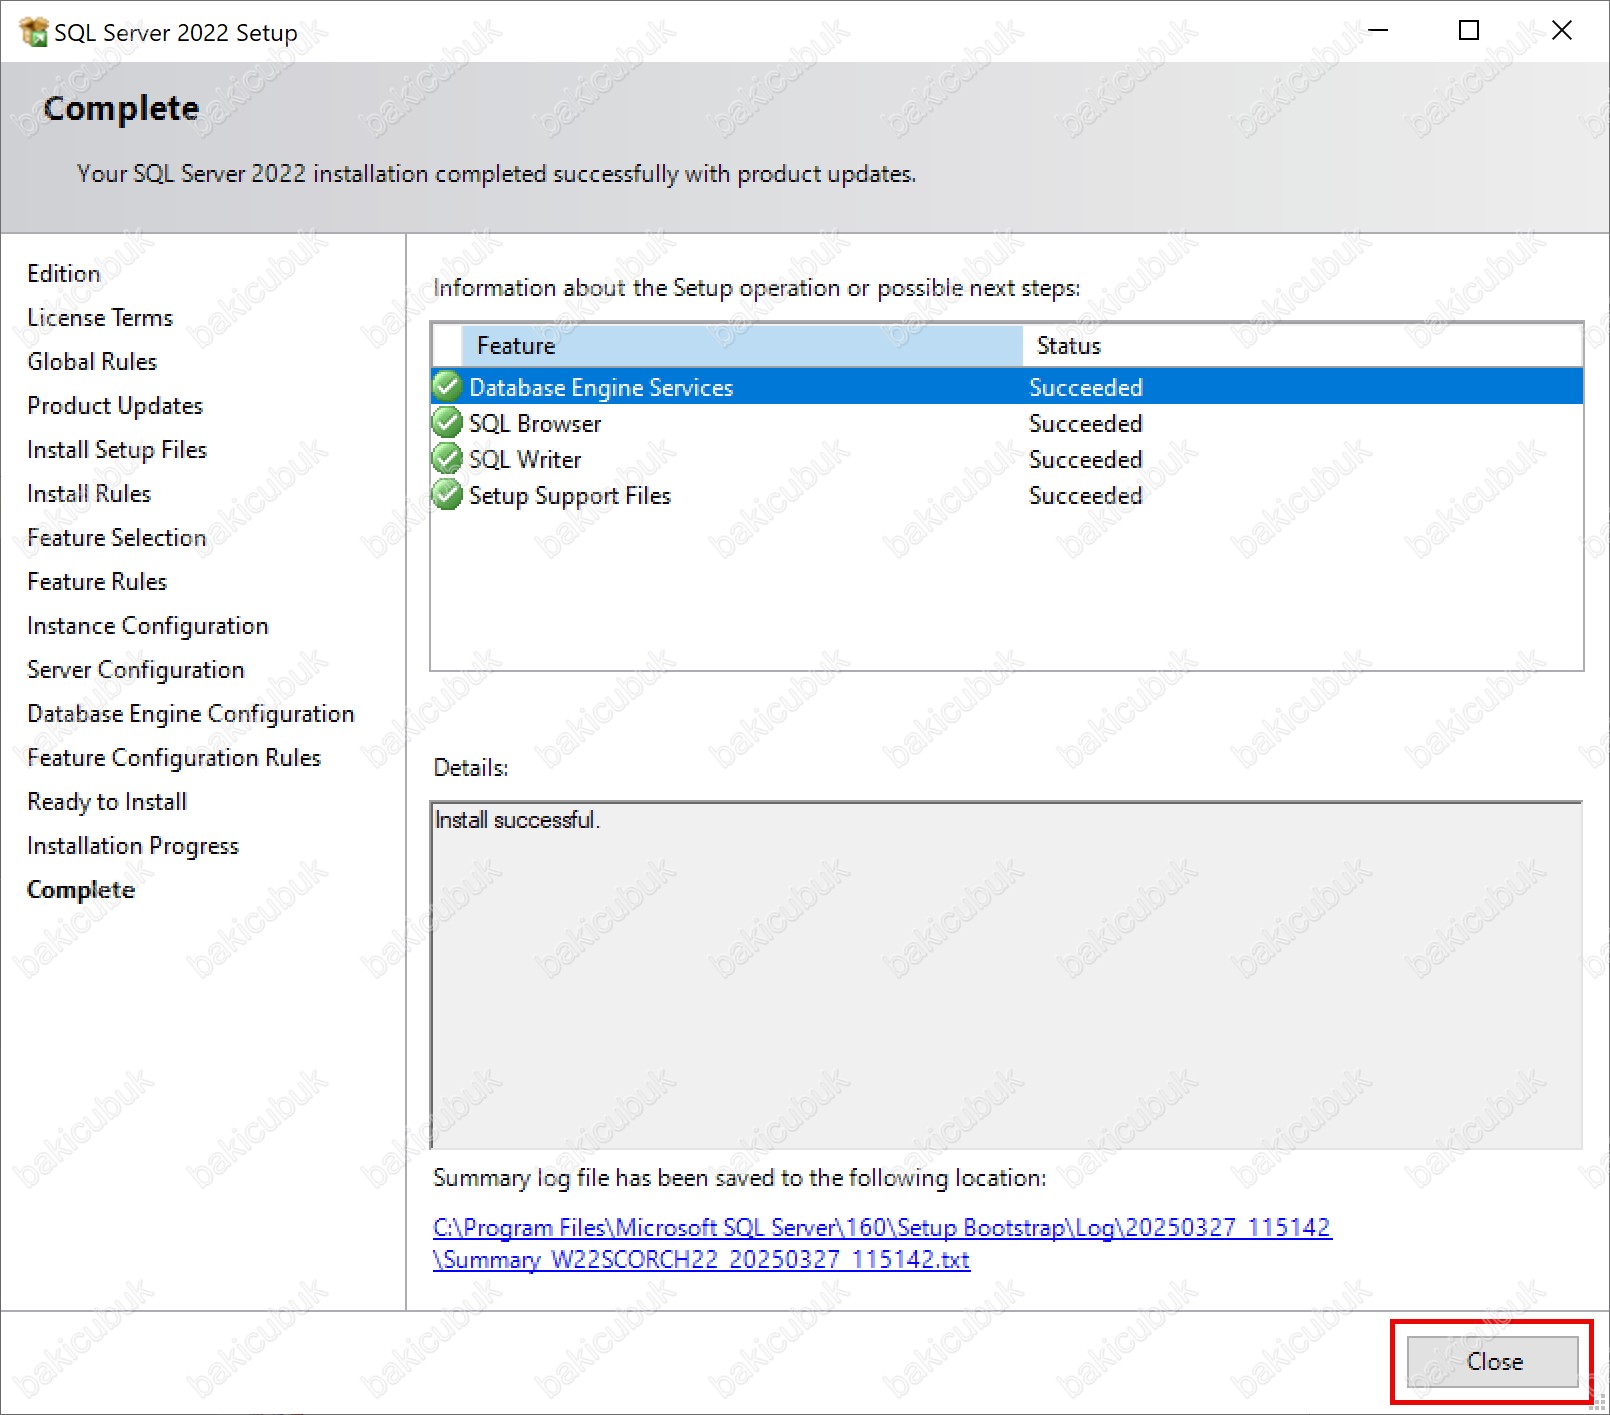
Task: Click the Server Configuration step
Action: tap(136, 669)
